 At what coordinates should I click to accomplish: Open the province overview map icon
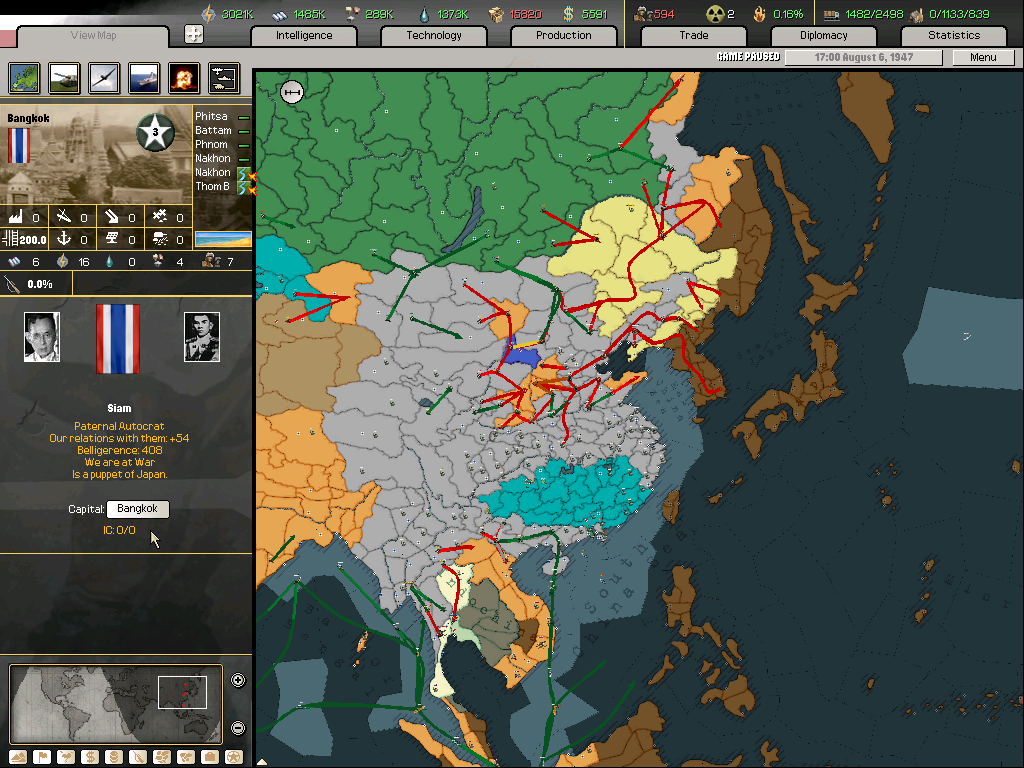24,77
